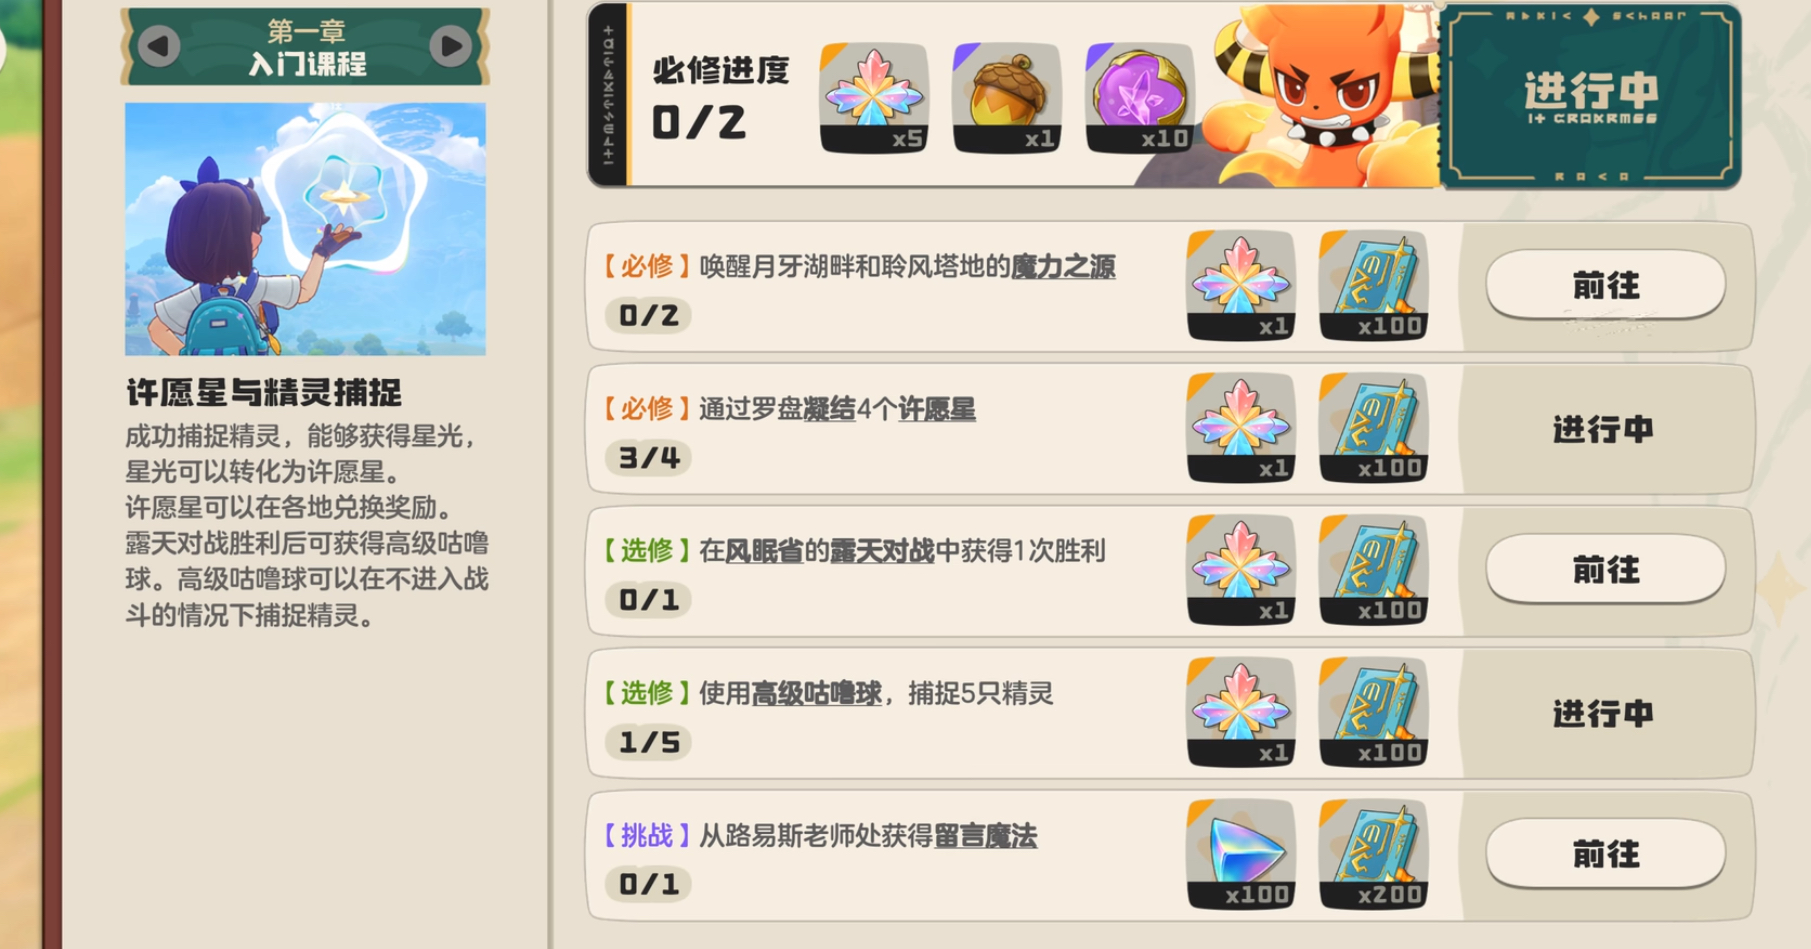Screen dimensions: 1811x949
Task: Click the 进行中 stamp in top banner
Action: [1590, 96]
